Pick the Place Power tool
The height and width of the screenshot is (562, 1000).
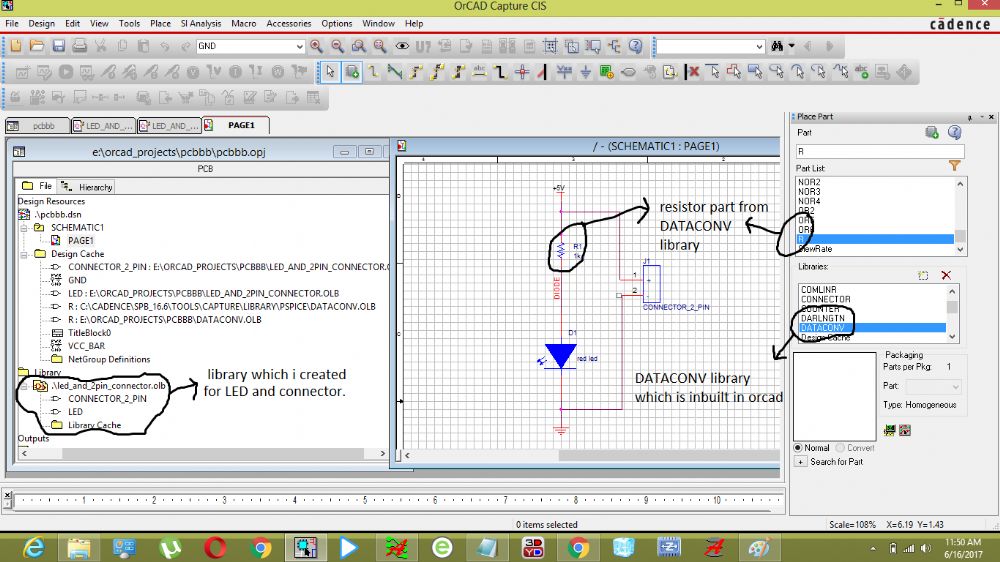point(564,72)
